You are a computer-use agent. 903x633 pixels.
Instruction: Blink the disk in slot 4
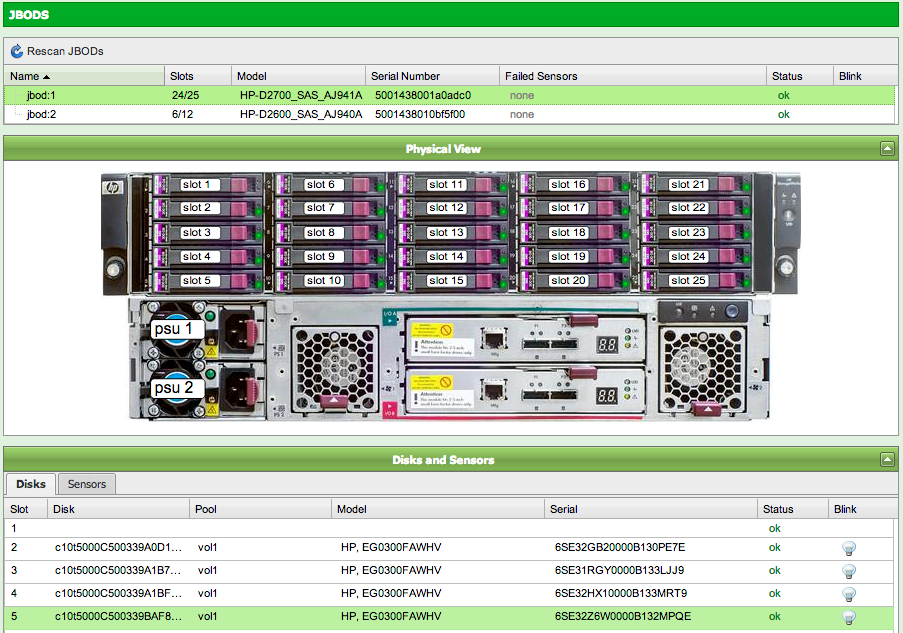pos(848,594)
